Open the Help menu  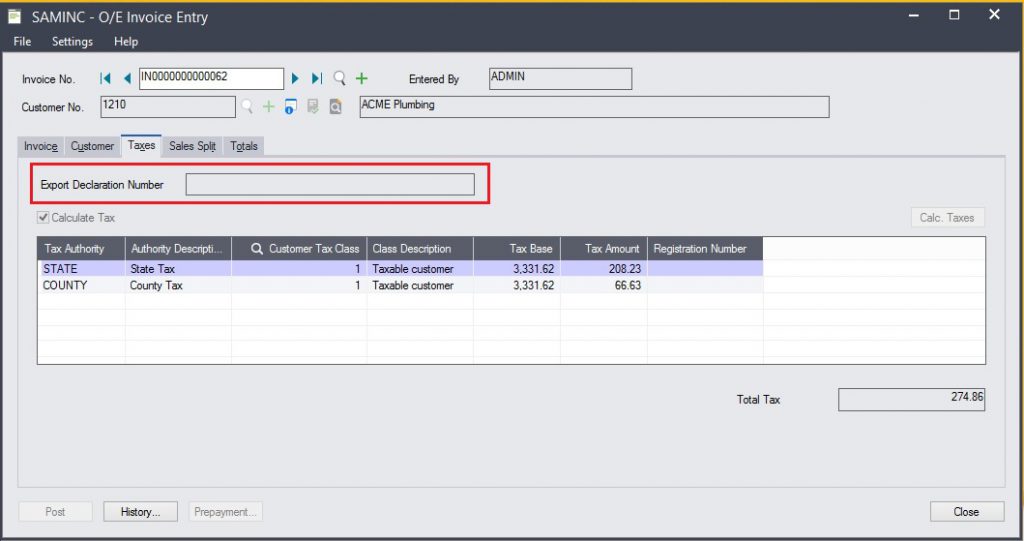click(x=126, y=42)
